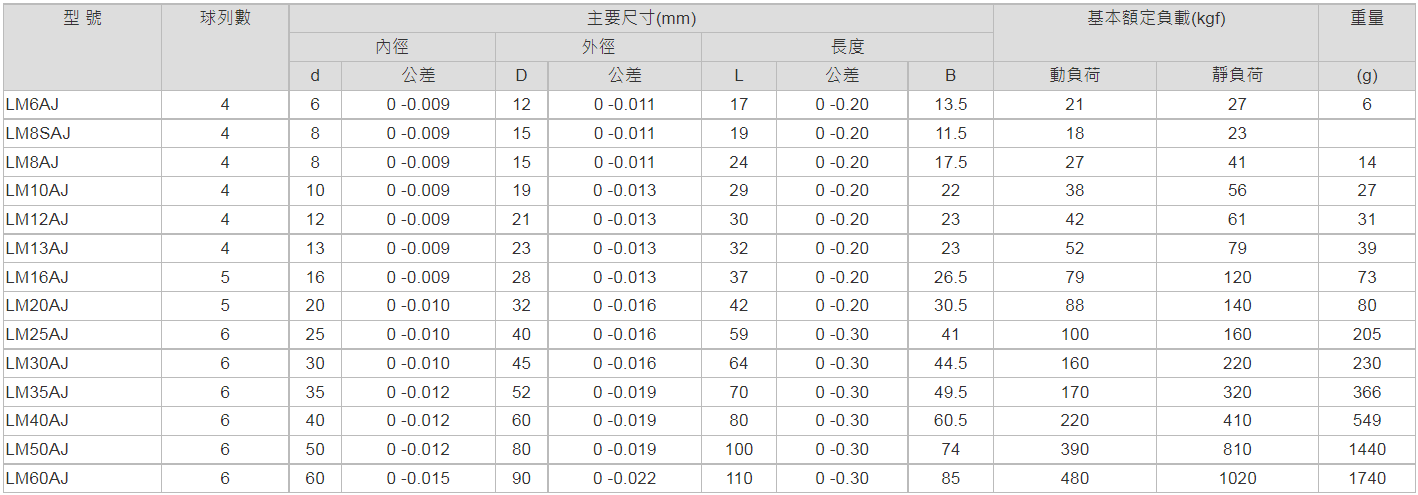Select the 動負荷 column header
The image size is (1418, 495).
coord(1074,75)
